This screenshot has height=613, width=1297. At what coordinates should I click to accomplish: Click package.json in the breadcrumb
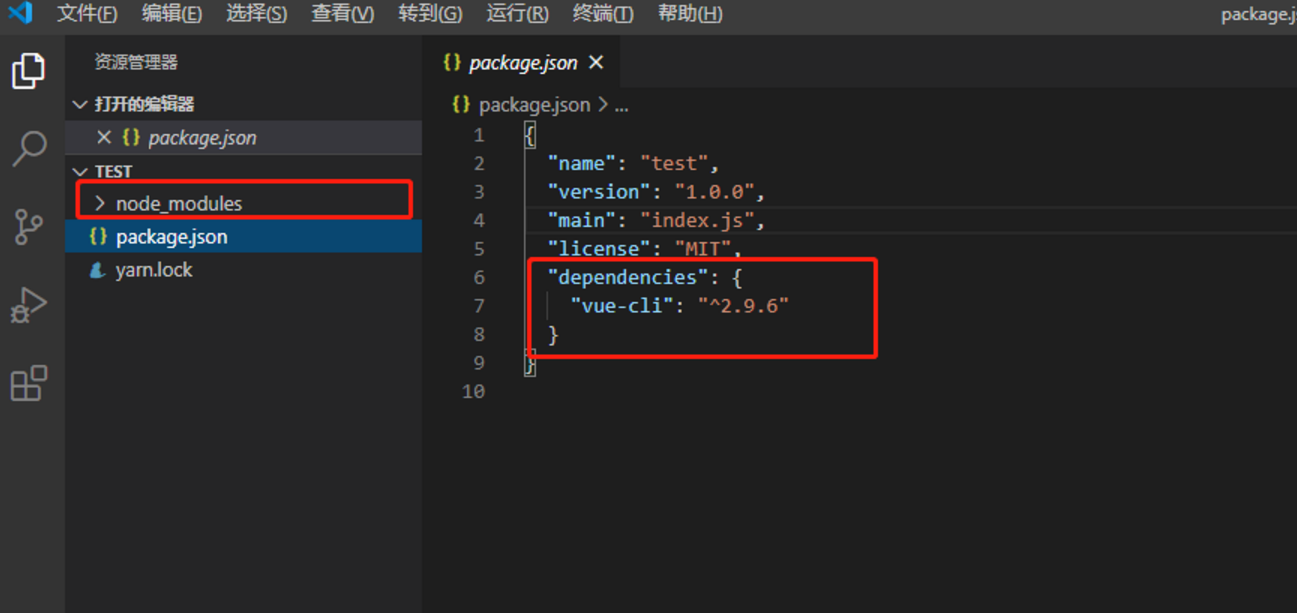coord(534,104)
